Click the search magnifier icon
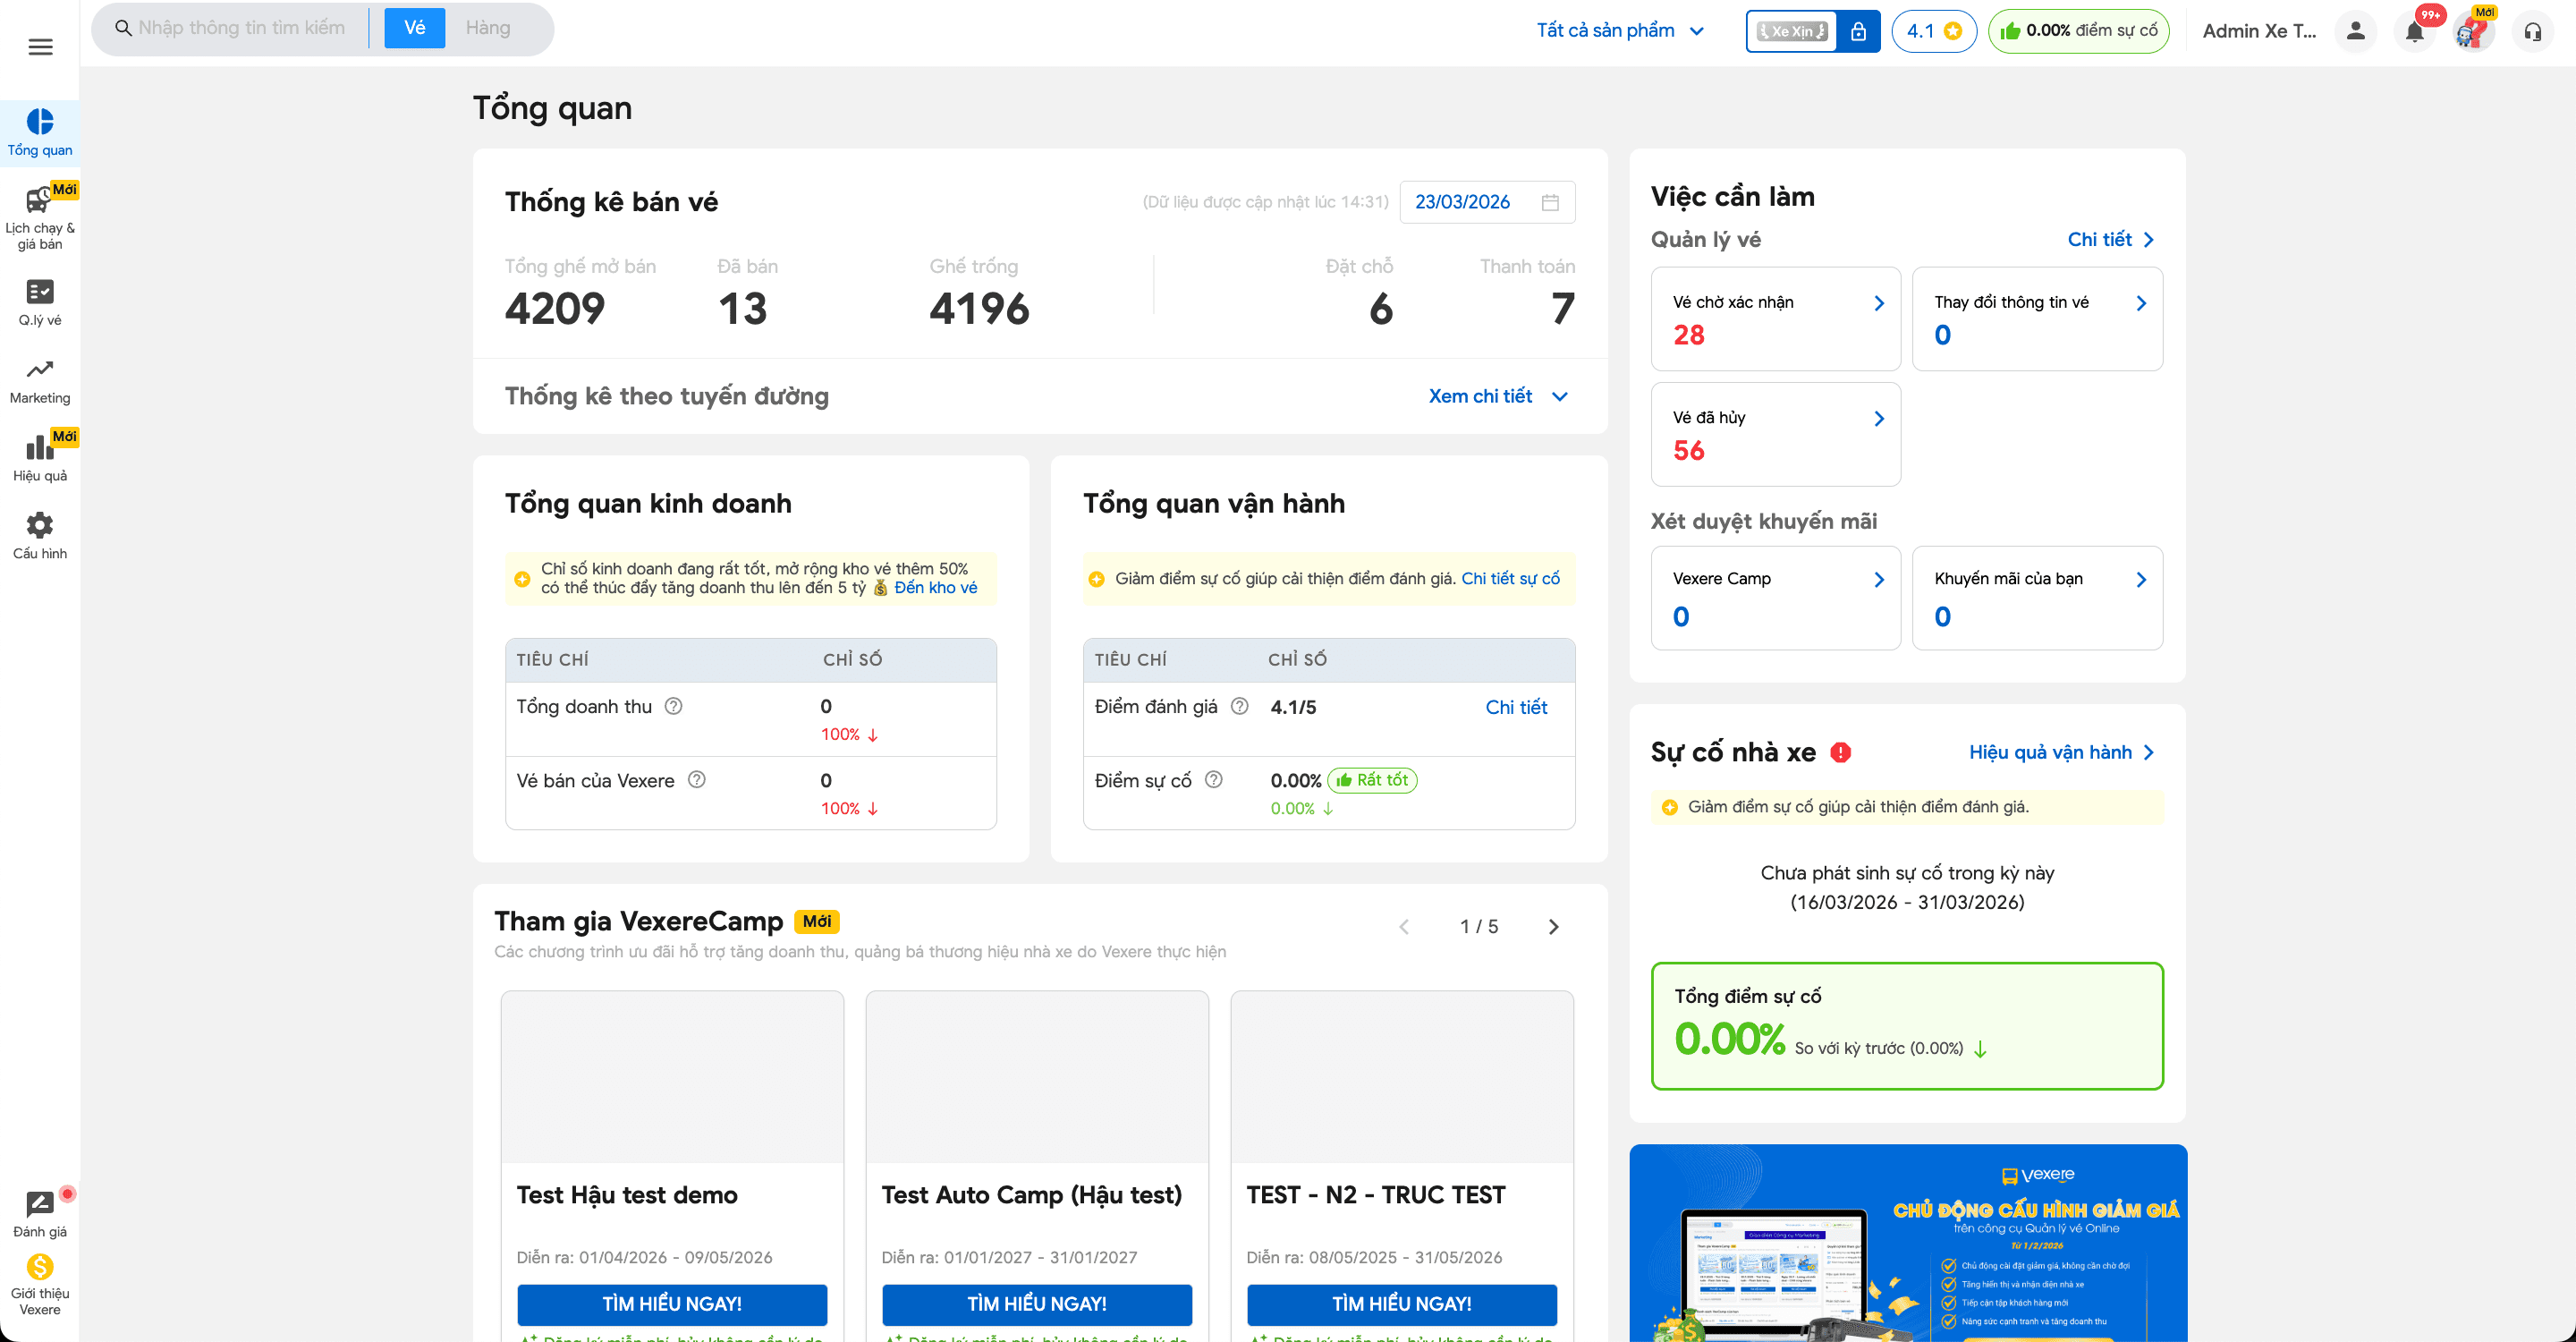The image size is (2576, 1342). coord(123,28)
